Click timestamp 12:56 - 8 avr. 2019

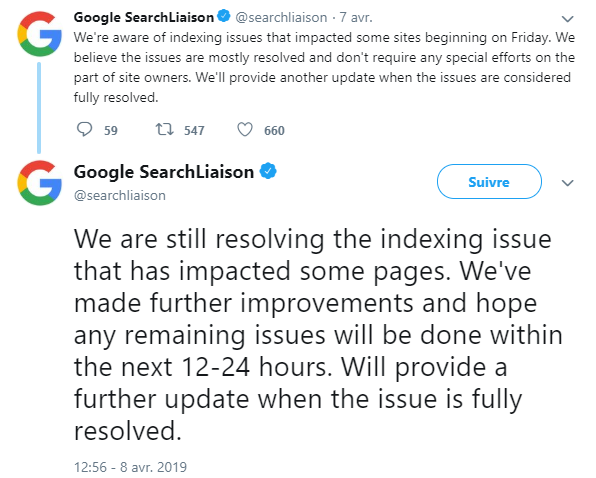130,467
